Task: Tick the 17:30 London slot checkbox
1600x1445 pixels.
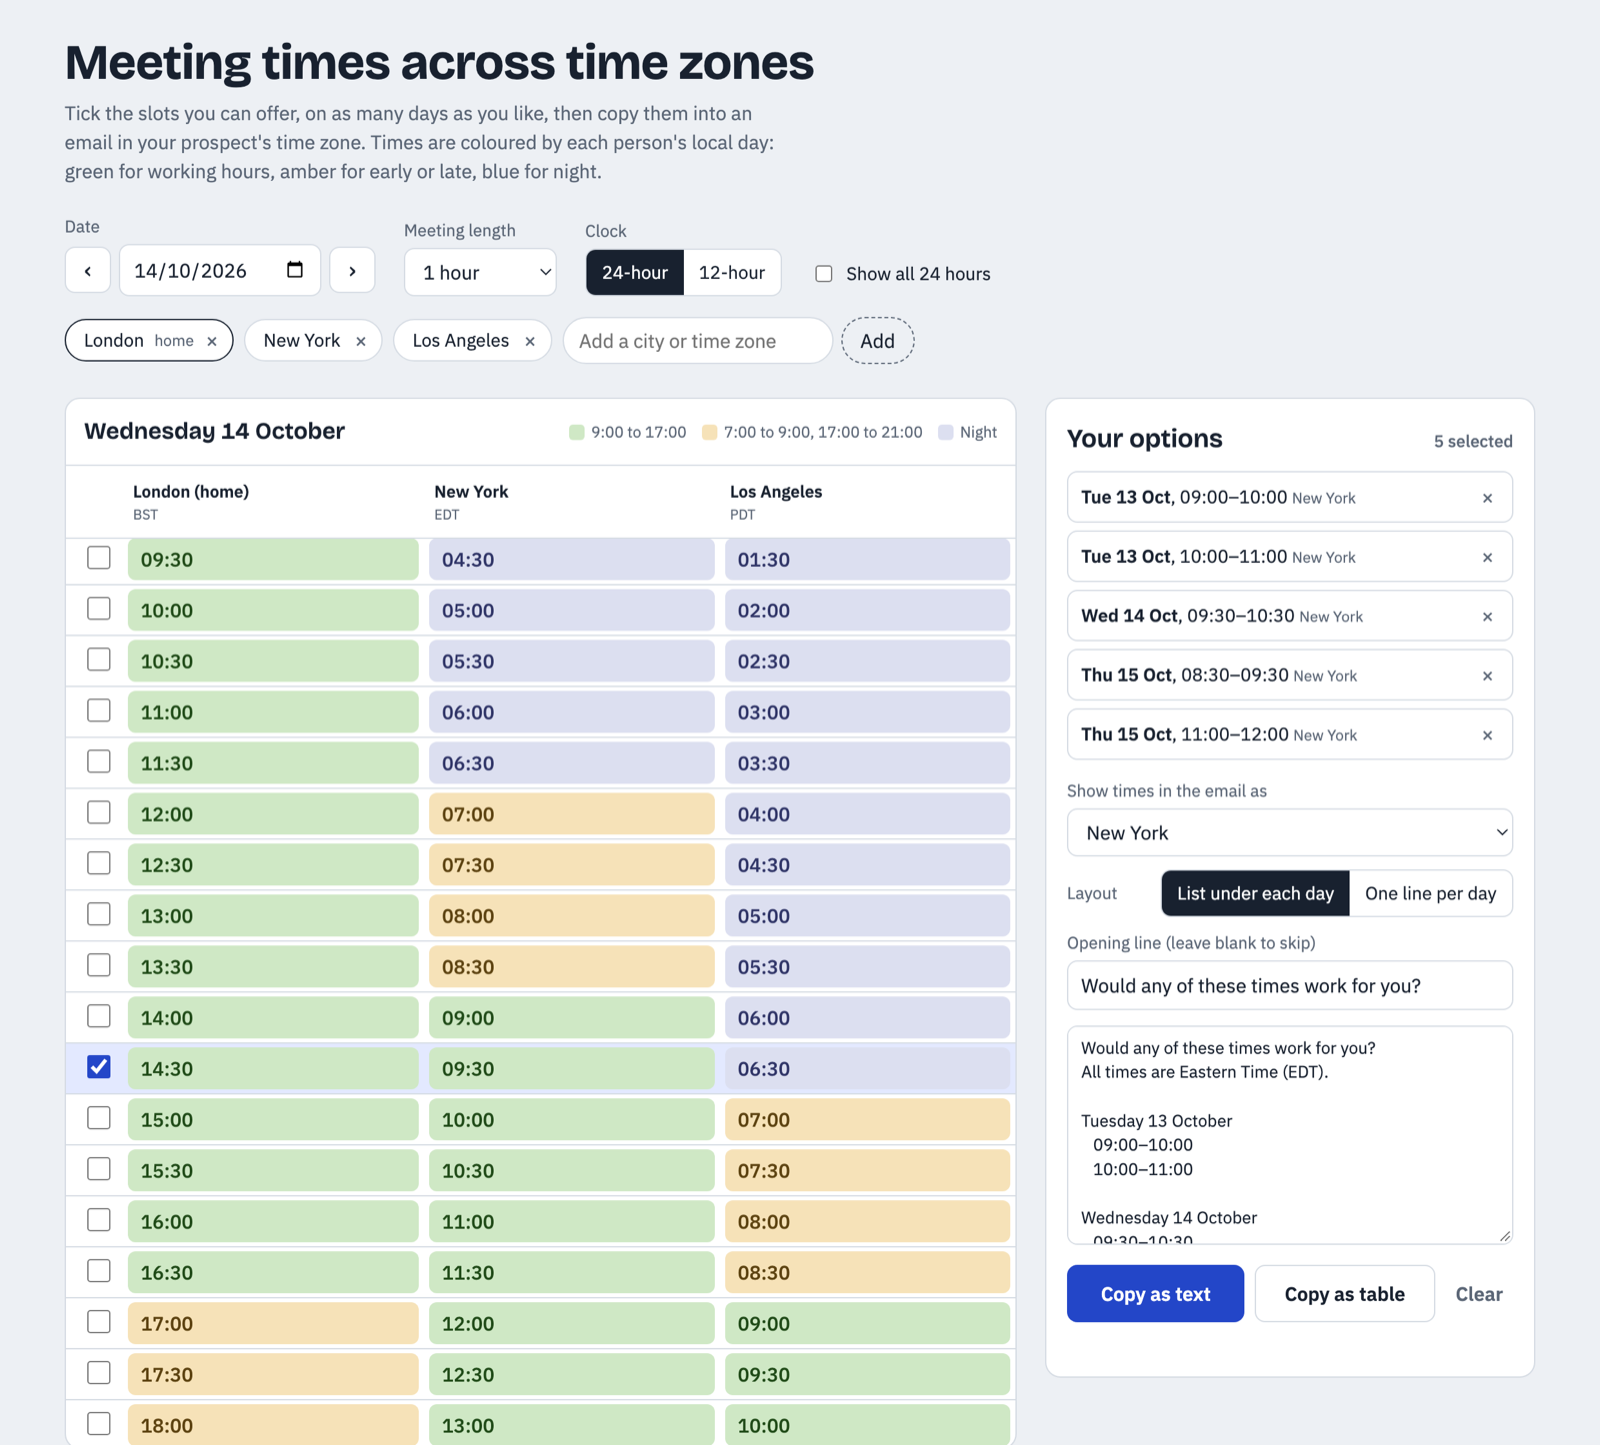Action: point(99,1373)
